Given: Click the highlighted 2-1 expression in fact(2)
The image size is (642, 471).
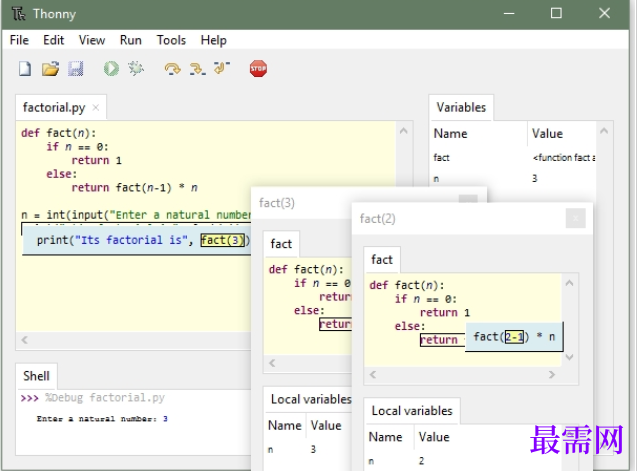Looking at the screenshot, I should [x=514, y=337].
